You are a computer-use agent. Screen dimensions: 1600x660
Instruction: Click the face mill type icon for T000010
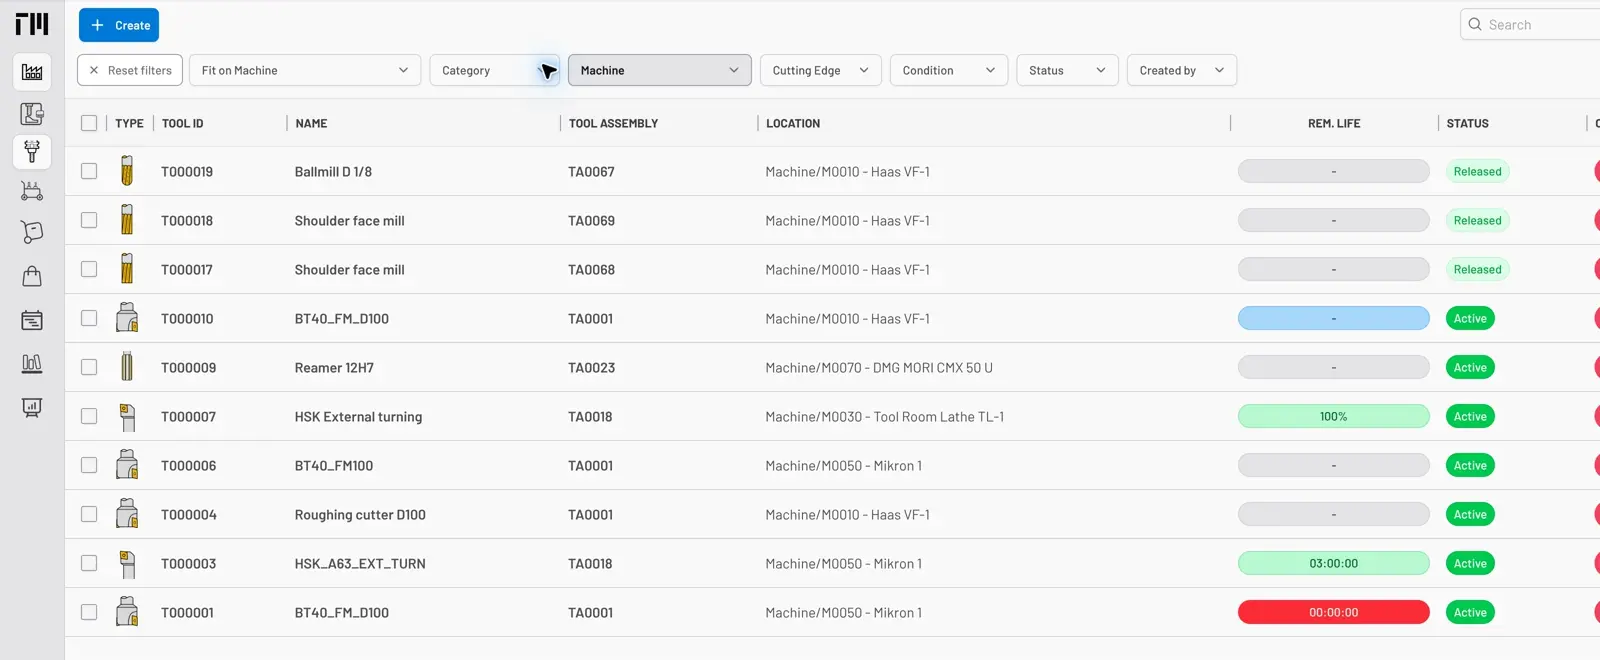point(127,318)
